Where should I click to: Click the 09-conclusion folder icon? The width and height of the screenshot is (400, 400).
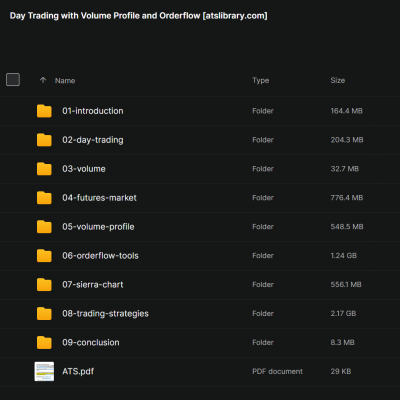pyautogui.click(x=44, y=343)
